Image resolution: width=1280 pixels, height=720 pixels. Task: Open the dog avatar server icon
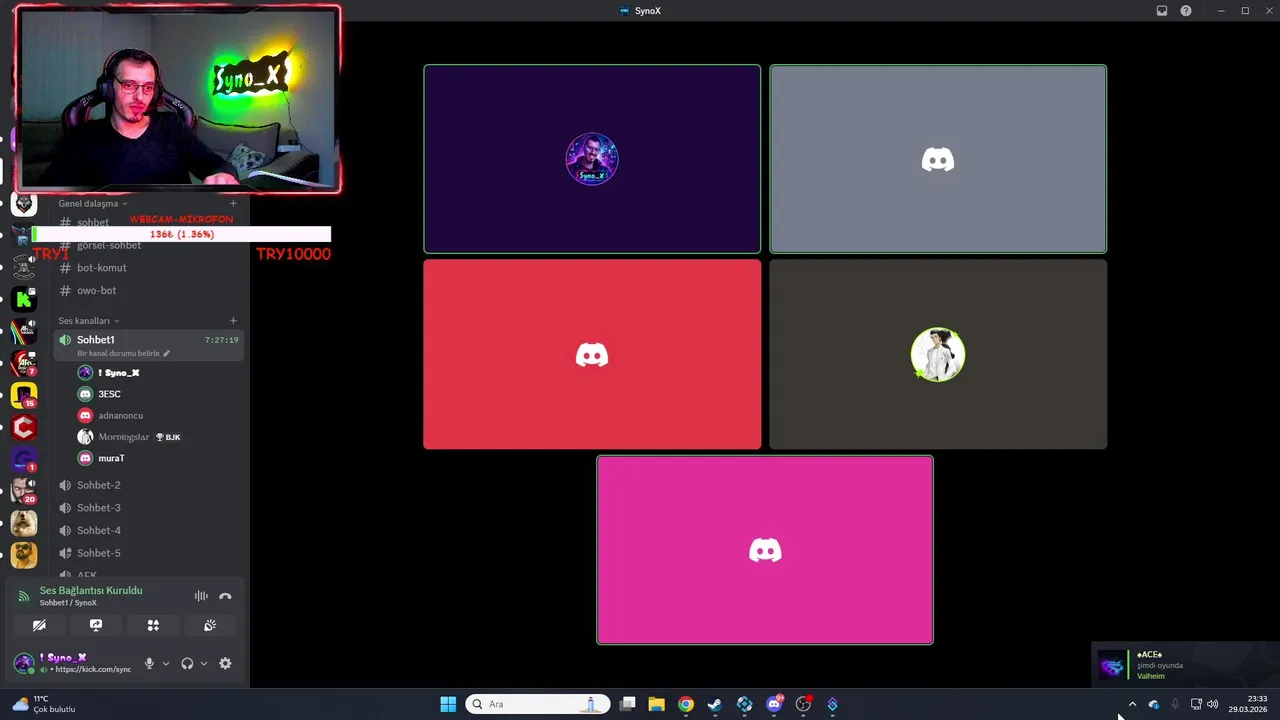coord(24,523)
